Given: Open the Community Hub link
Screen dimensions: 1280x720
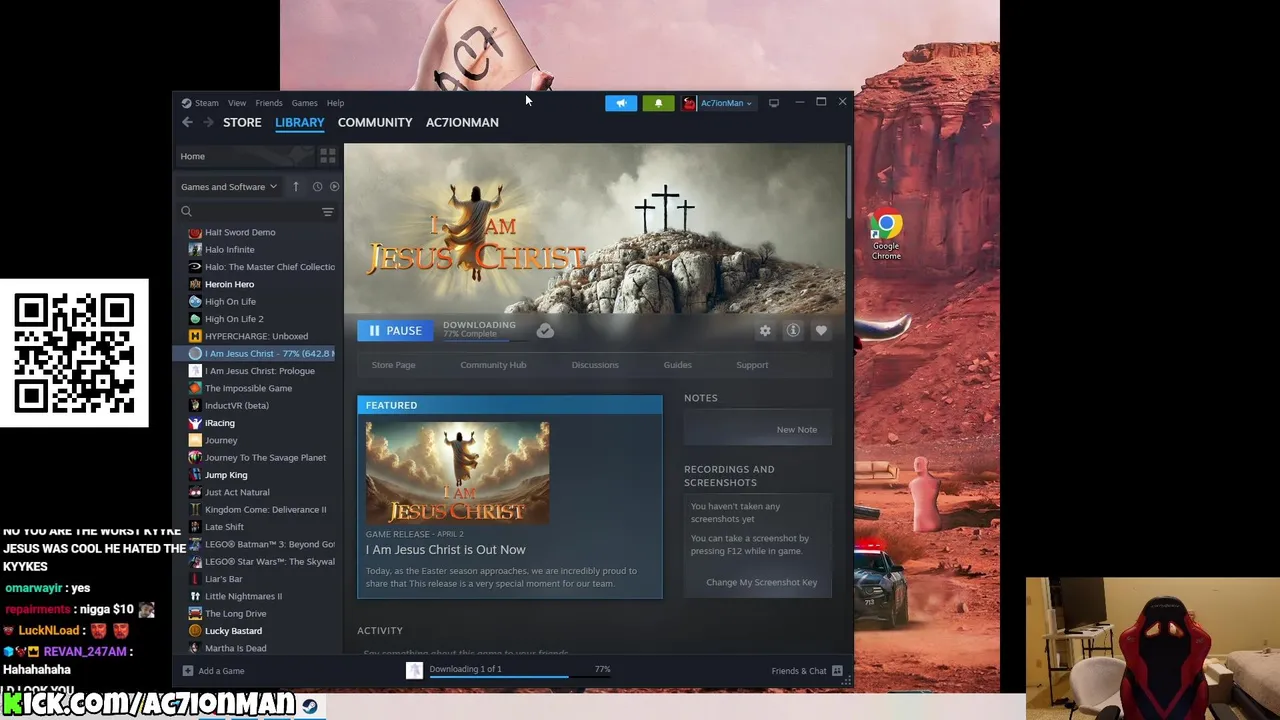Looking at the screenshot, I should (493, 365).
